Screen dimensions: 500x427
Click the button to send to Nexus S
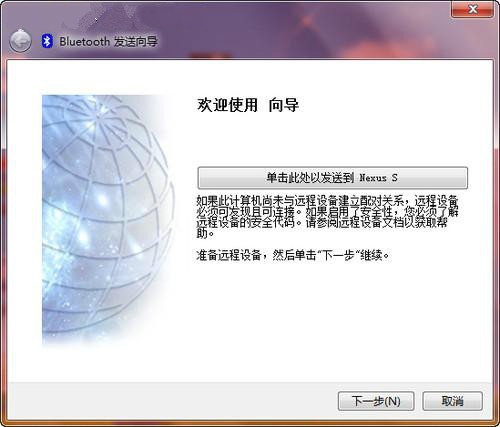point(332,178)
